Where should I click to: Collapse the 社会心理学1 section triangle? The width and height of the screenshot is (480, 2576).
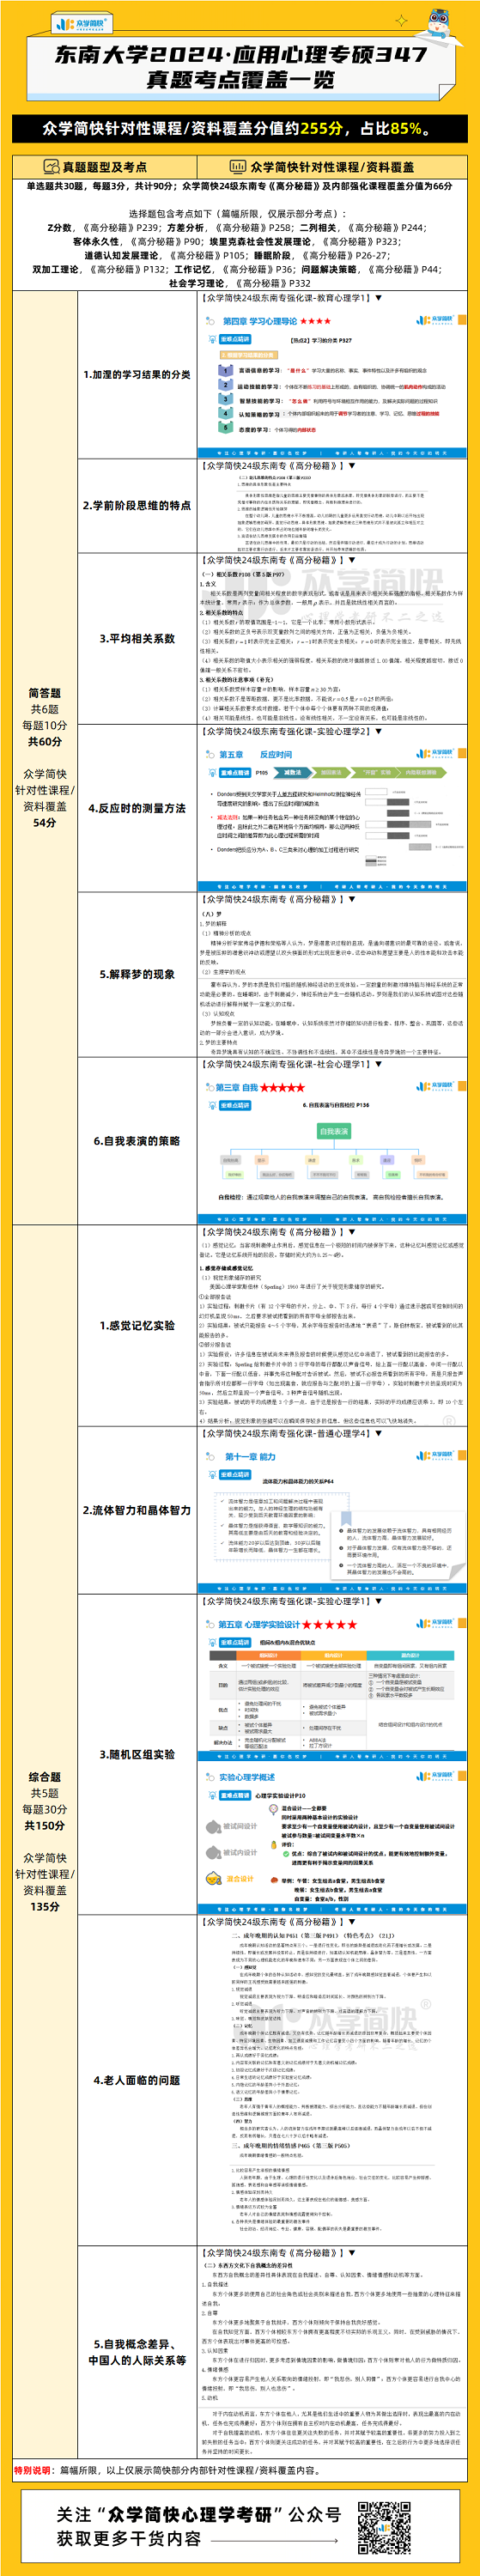coord(378,1064)
